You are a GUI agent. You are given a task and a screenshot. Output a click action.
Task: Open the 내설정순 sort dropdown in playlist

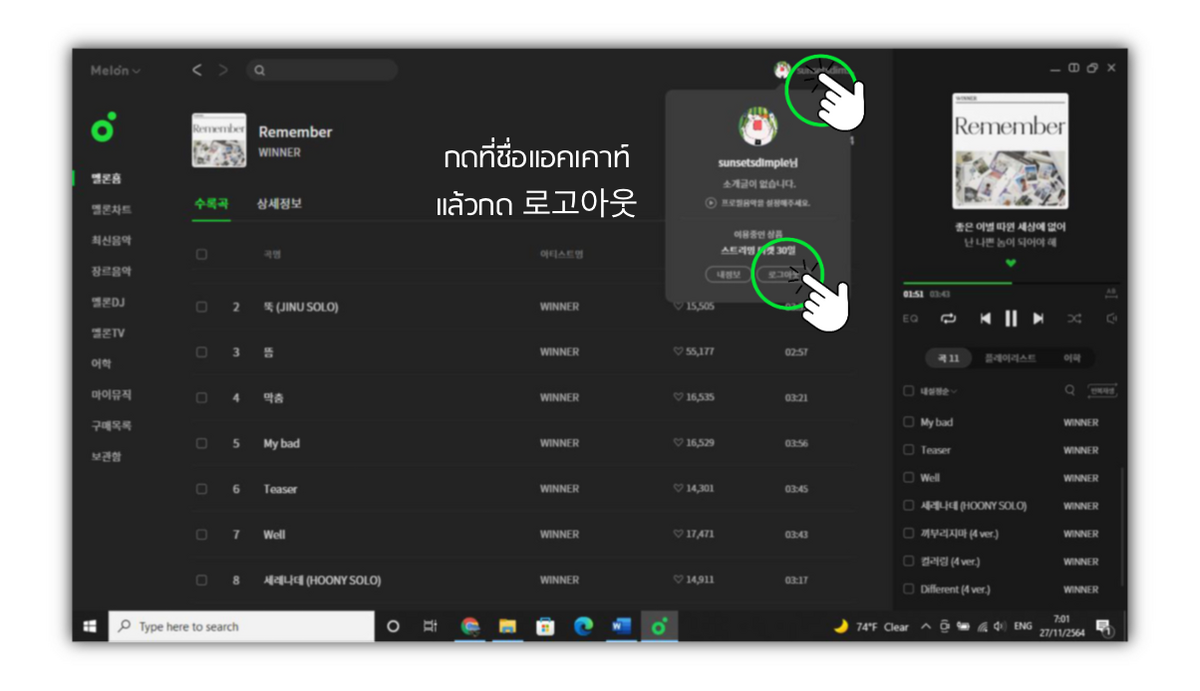coord(938,391)
